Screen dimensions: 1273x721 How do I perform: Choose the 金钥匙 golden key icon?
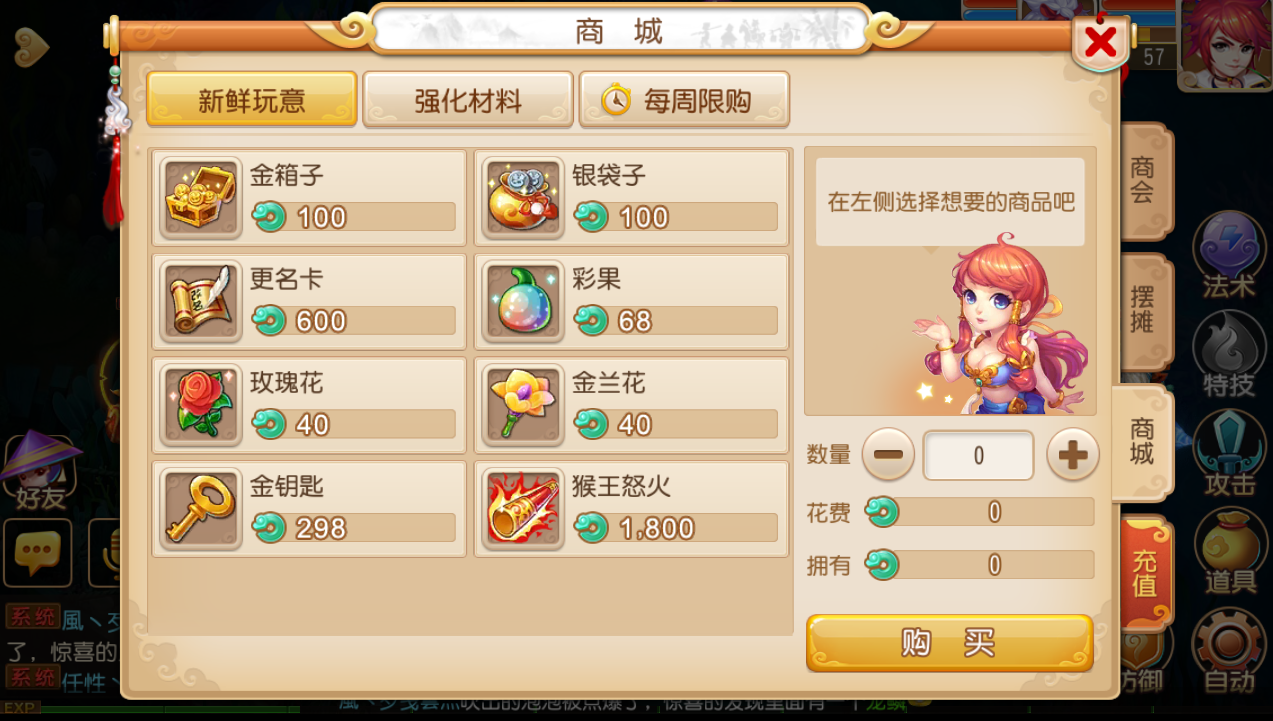pos(202,509)
